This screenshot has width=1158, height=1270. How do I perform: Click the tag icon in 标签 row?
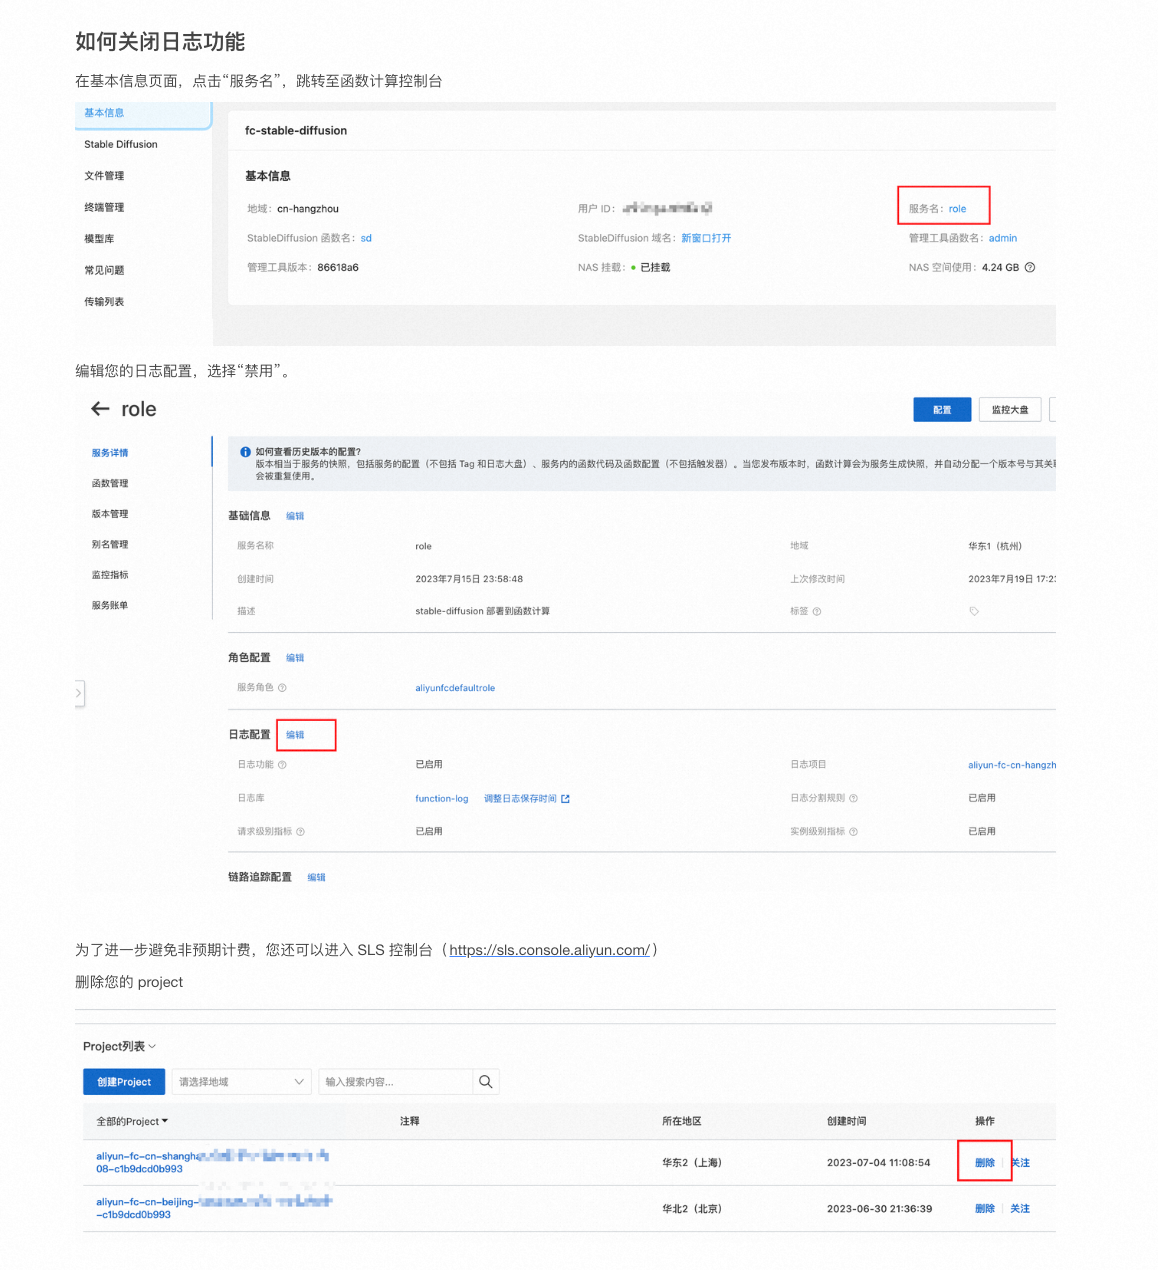point(973,611)
